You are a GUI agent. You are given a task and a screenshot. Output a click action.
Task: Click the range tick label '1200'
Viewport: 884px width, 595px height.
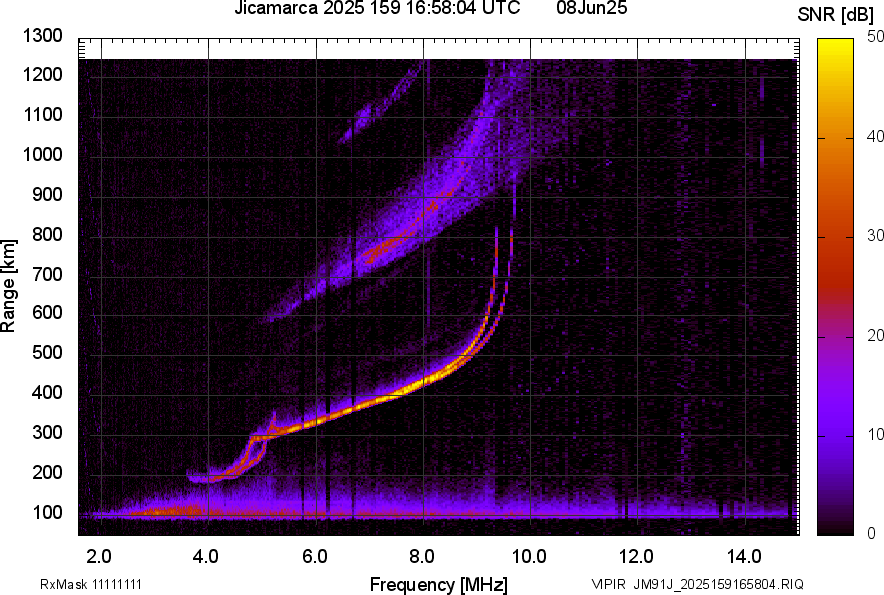(42, 74)
